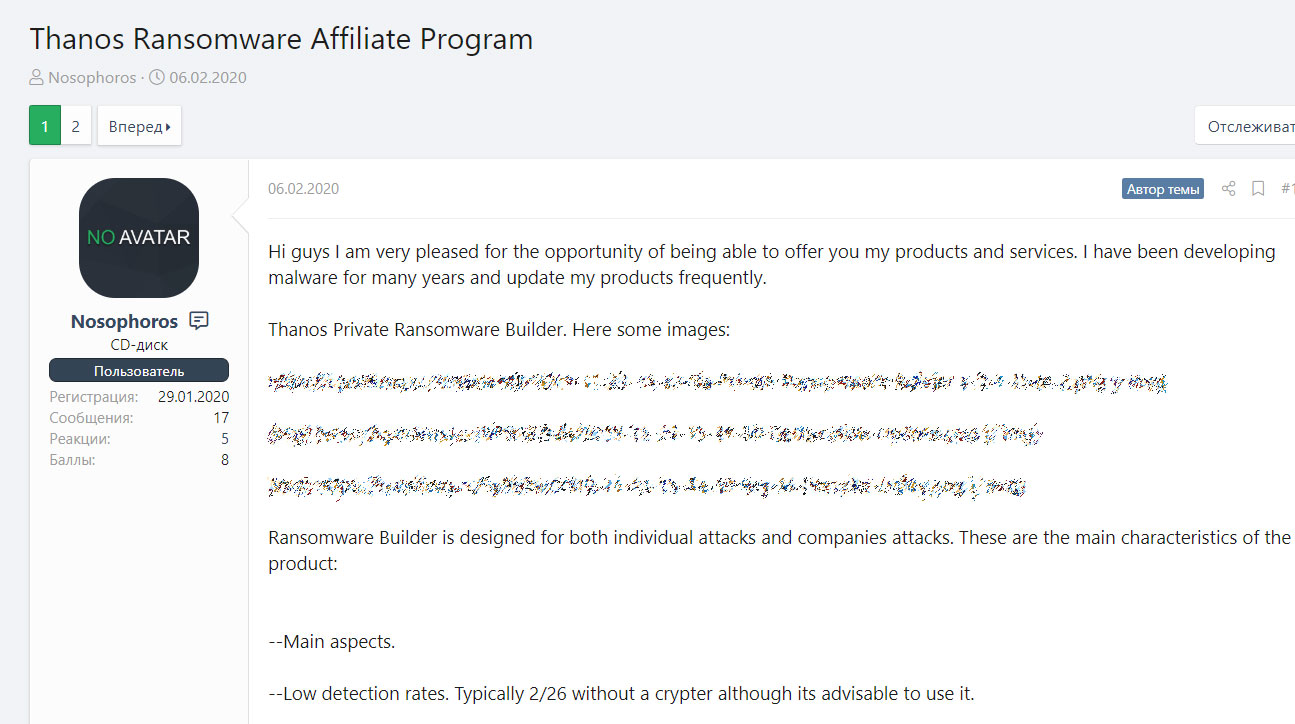The height and width of the screenshot is (724, 1295).
Task: Open the NO AVATAR profile picture
Action: tap(139, 238)
